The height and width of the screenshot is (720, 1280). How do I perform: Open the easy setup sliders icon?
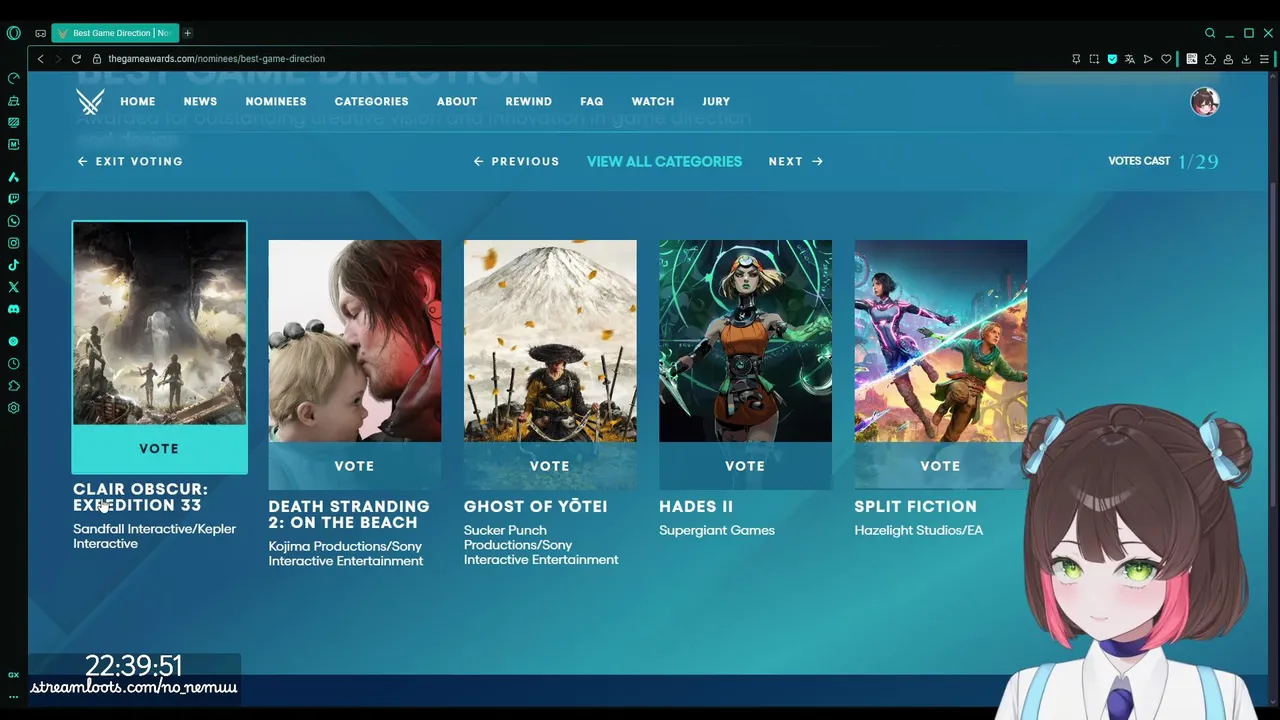pos(1265,59)
